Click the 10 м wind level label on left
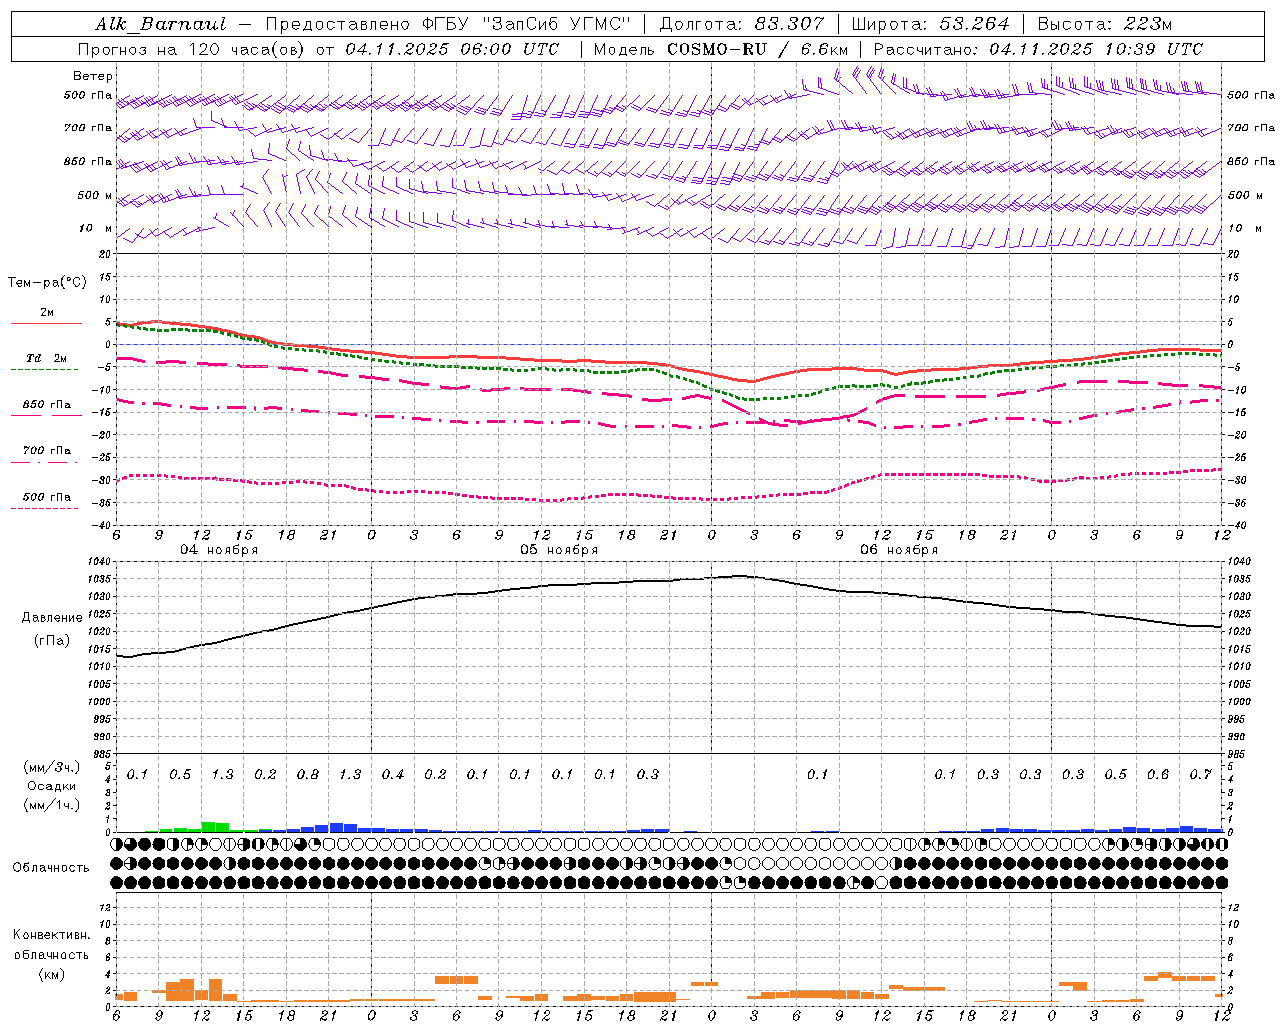The height and width of the screenshot is (1024, 1280). tap(97, 229)
